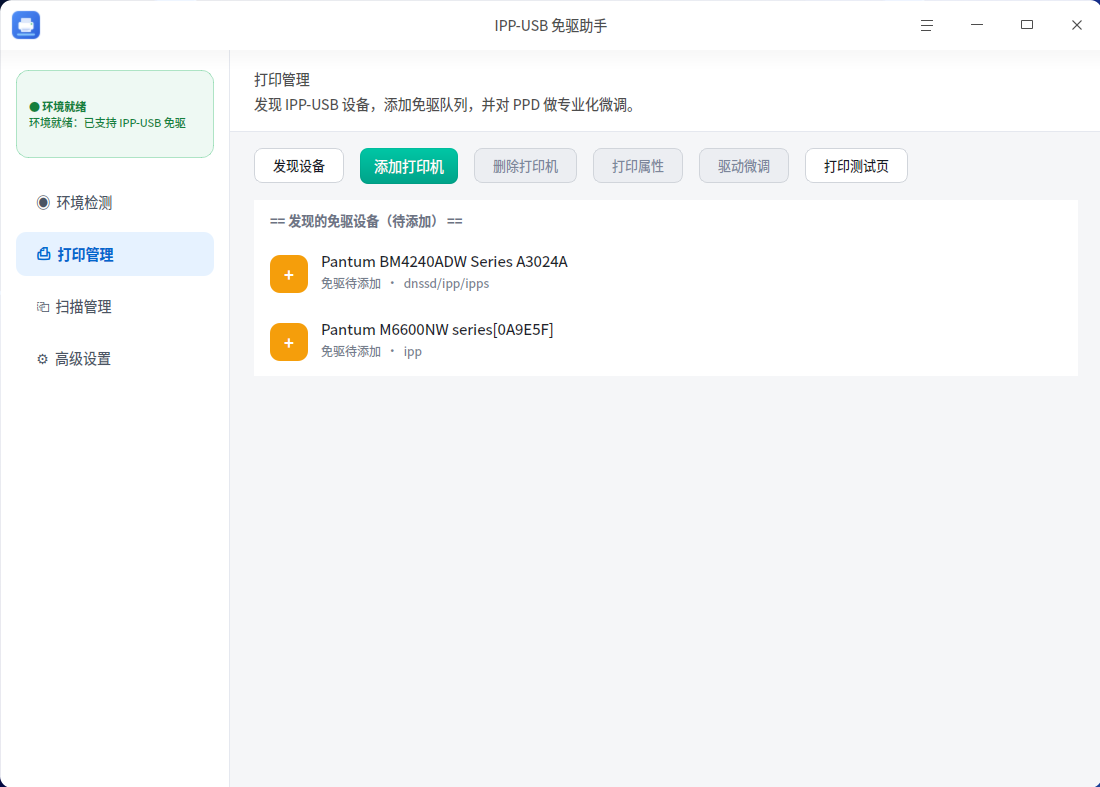The height and width of the screenshot is (787, 1100).
Task: Click the 打印测试页 button
Action: pyautogui.click(x=857, y=166)
